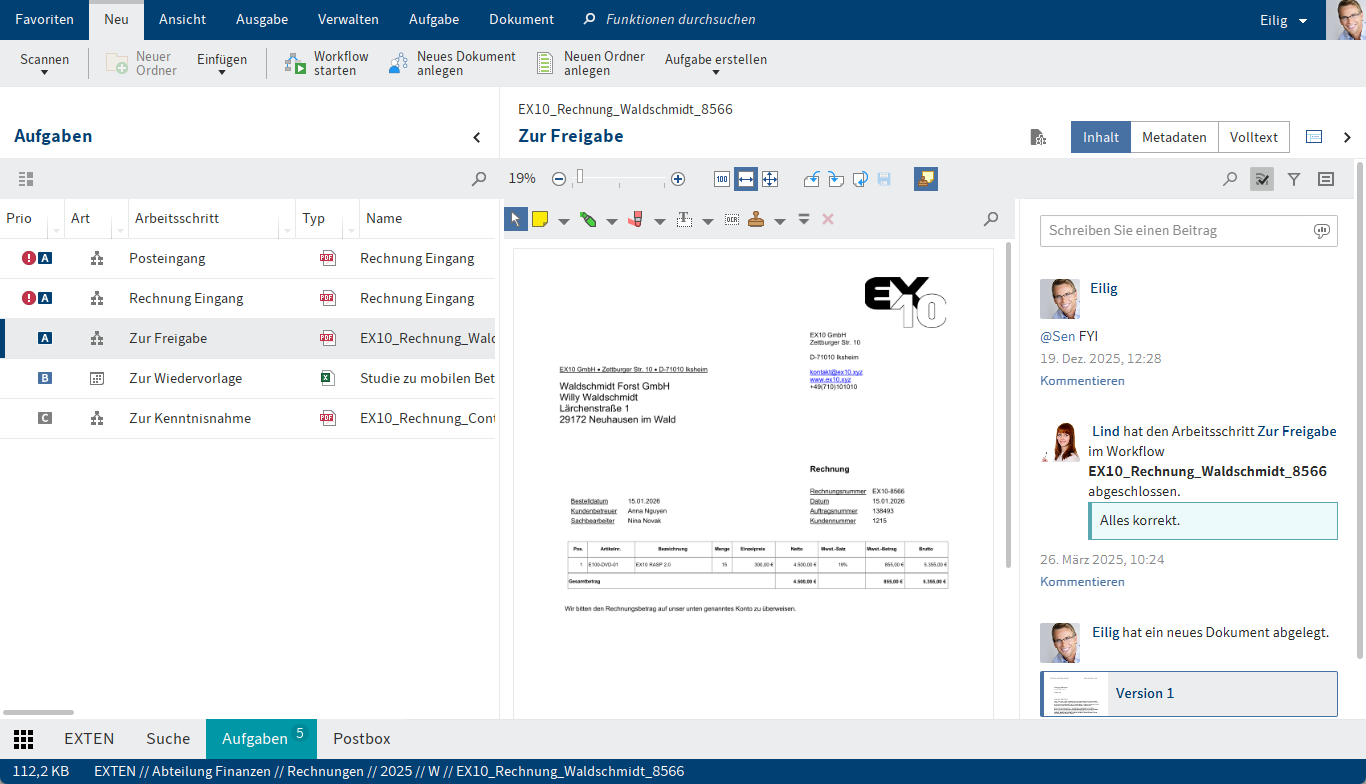Expand the Aufgabe erstellen dropdown
The height and width of the screenshot is (784, 1366).
pos(716,64)
